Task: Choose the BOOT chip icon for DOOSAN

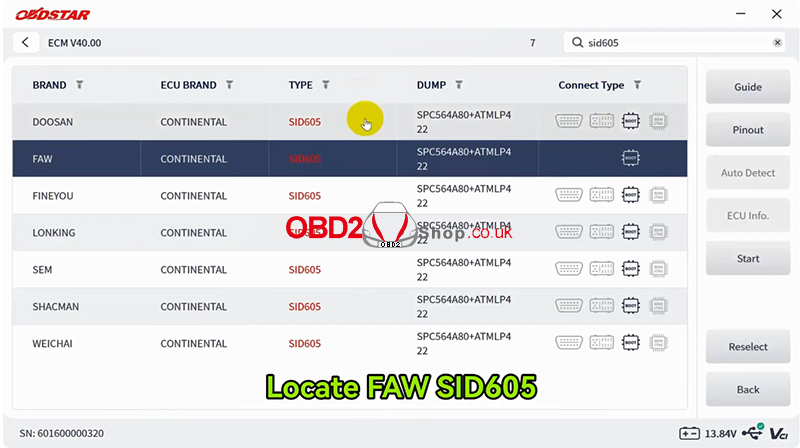Action: tap(631, 121)
